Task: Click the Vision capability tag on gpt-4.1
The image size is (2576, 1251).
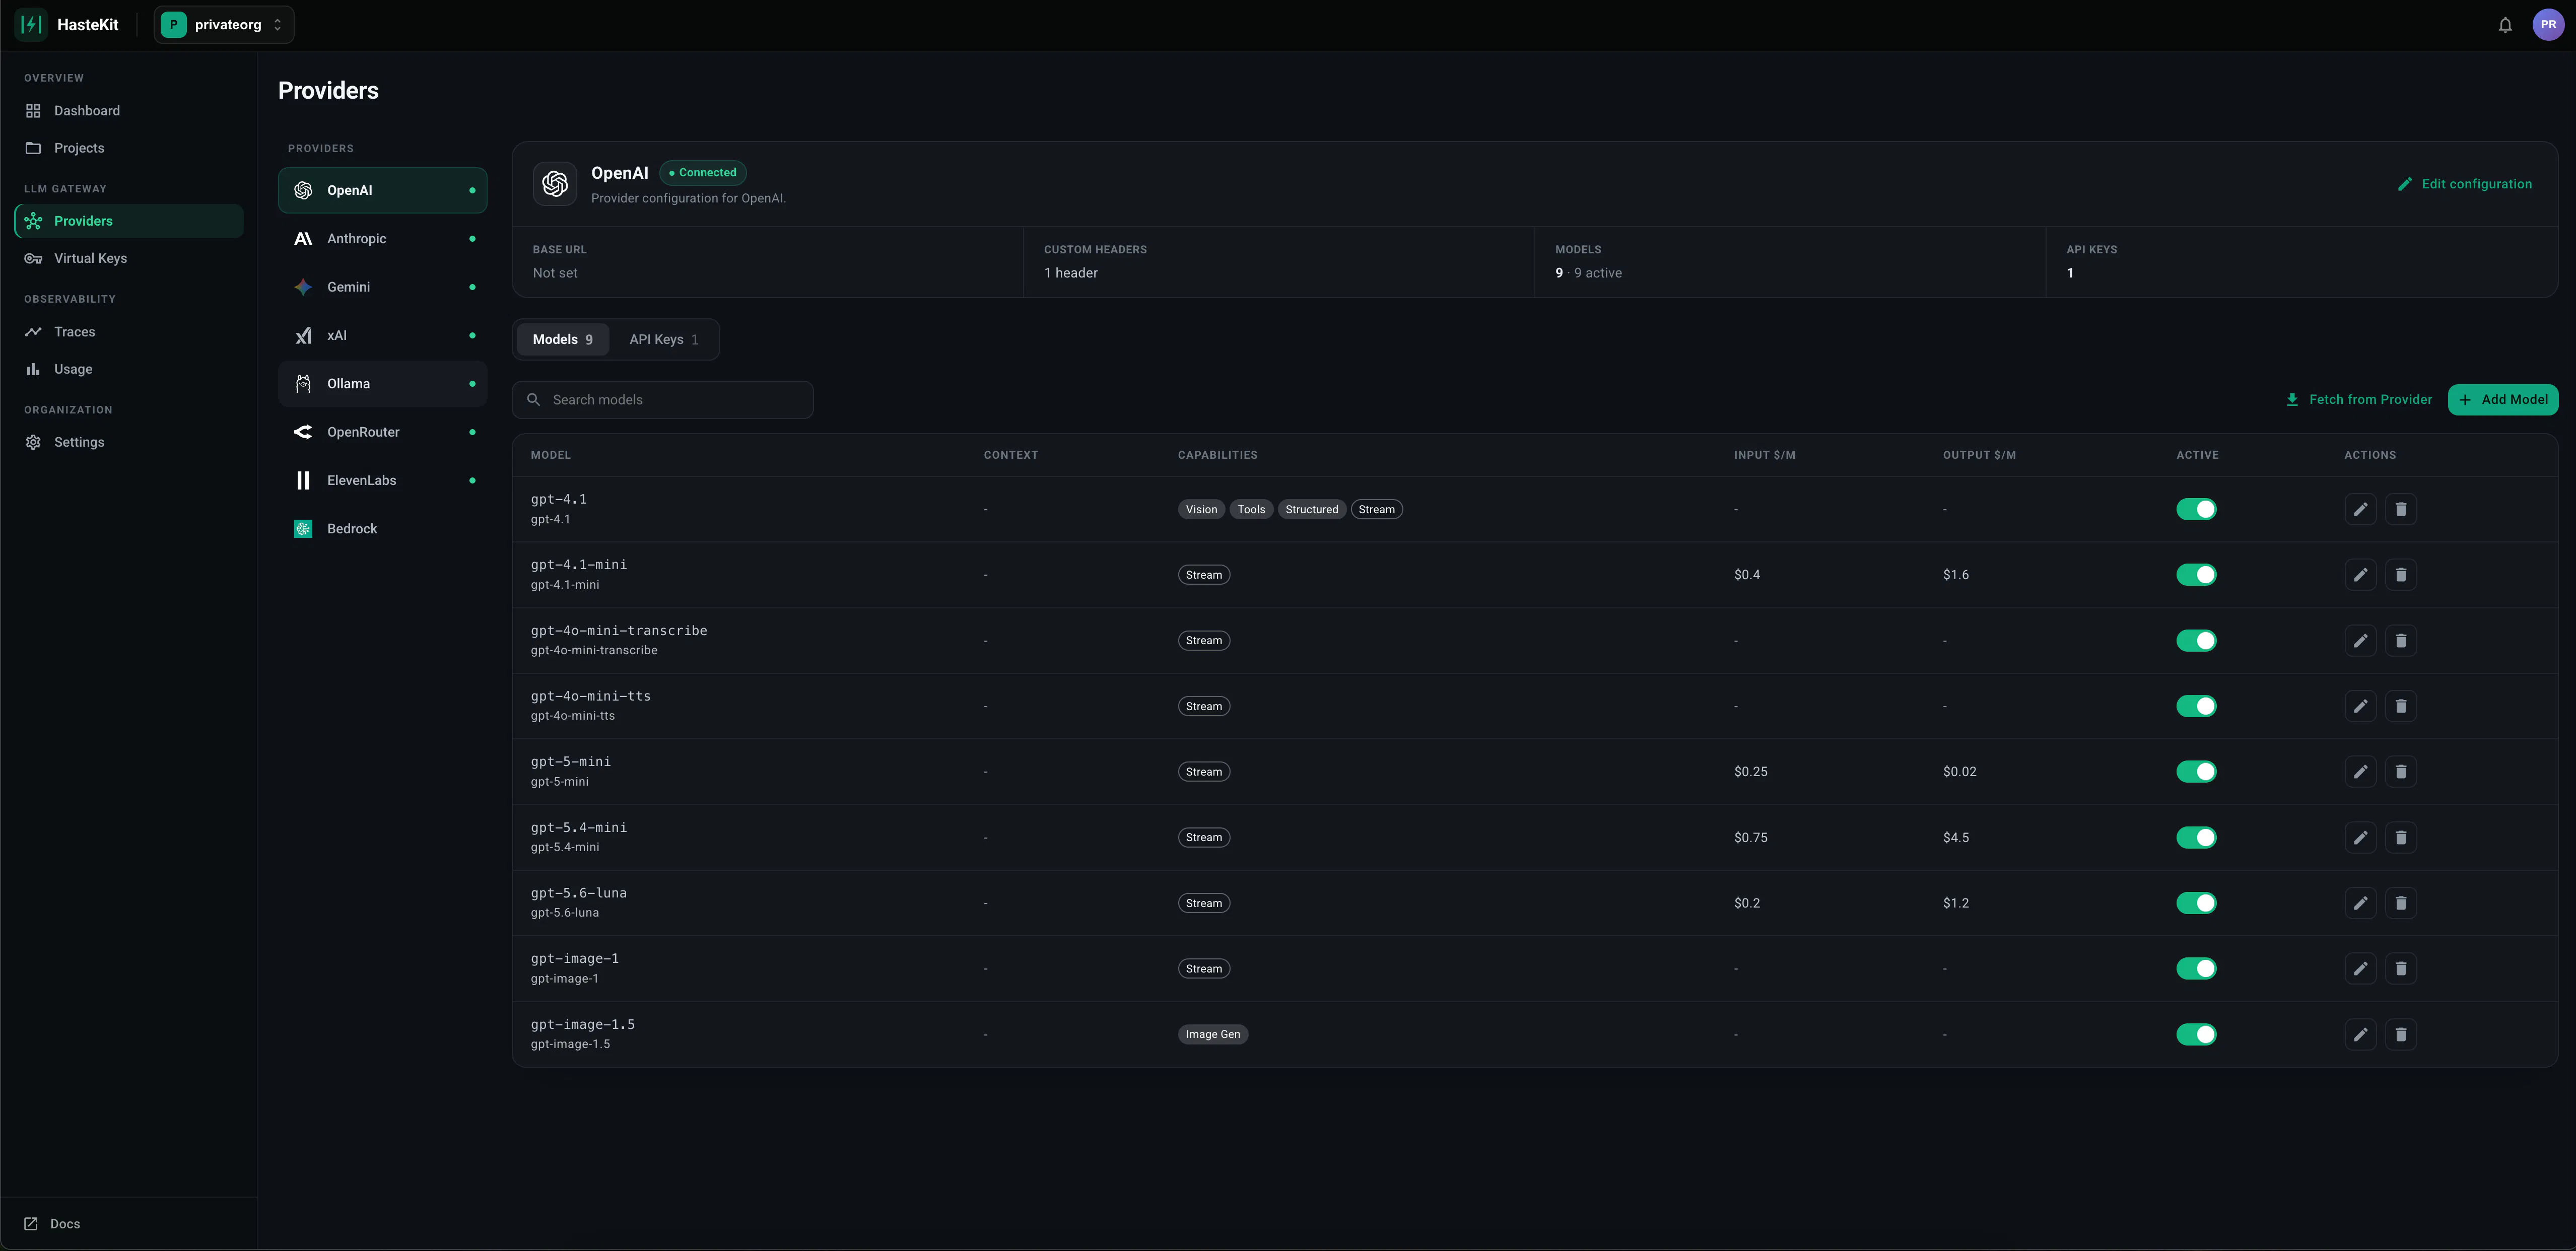Action: [x=1201, y=510]
